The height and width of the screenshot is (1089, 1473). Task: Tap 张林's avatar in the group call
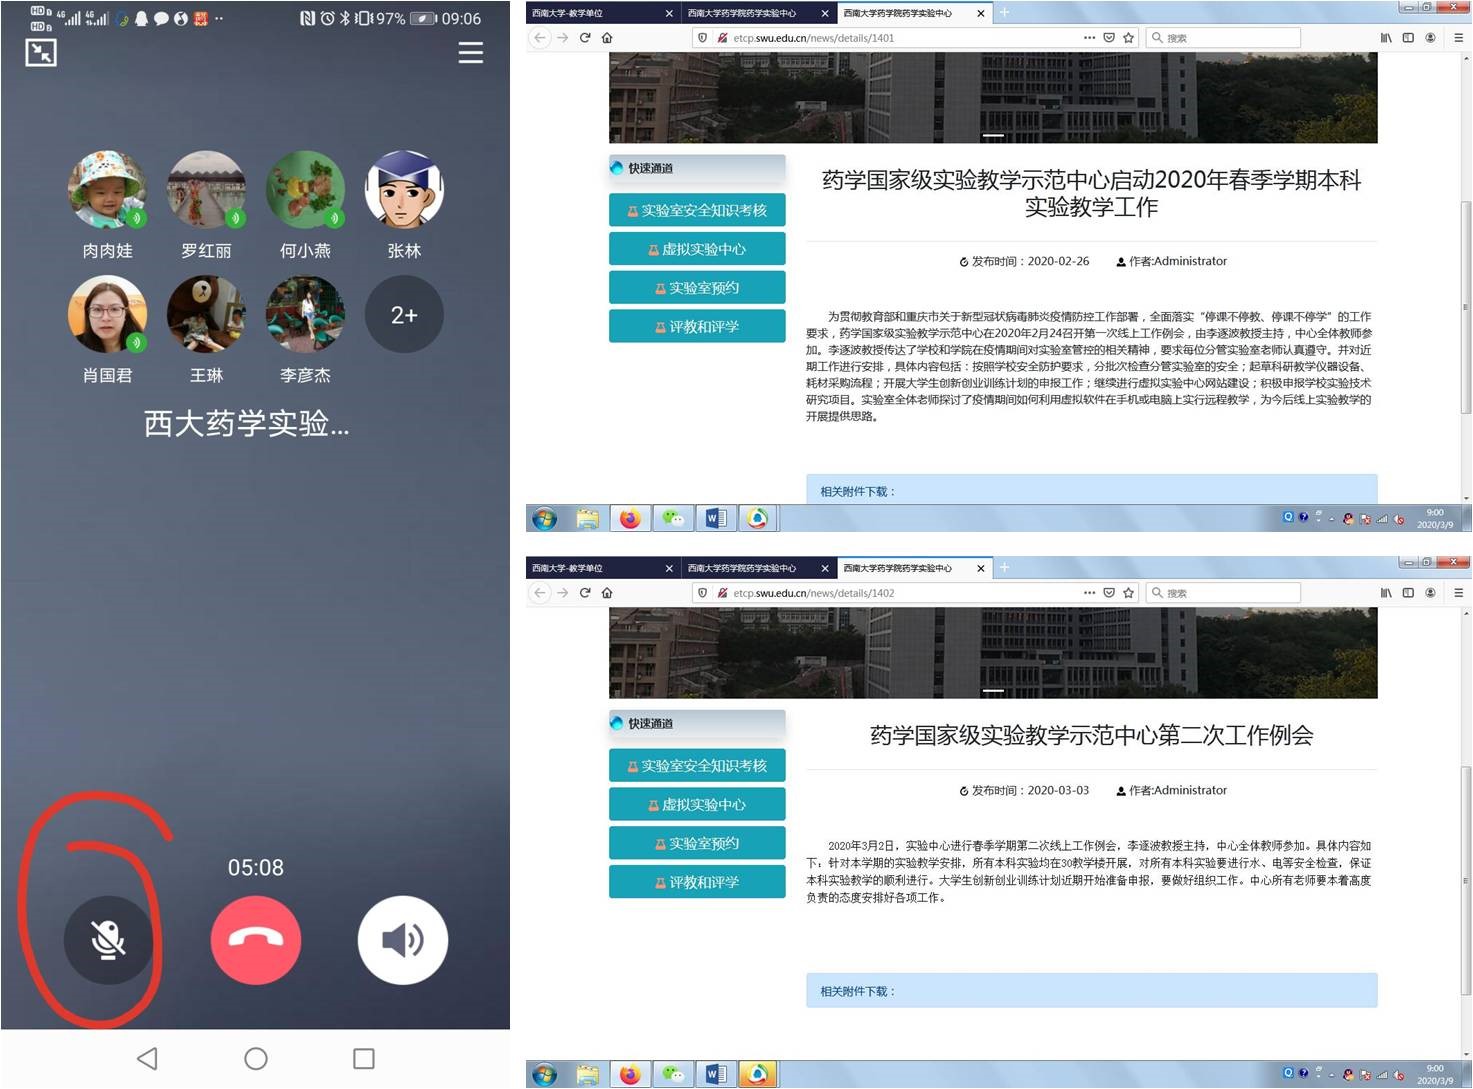(x=404, y=190)
